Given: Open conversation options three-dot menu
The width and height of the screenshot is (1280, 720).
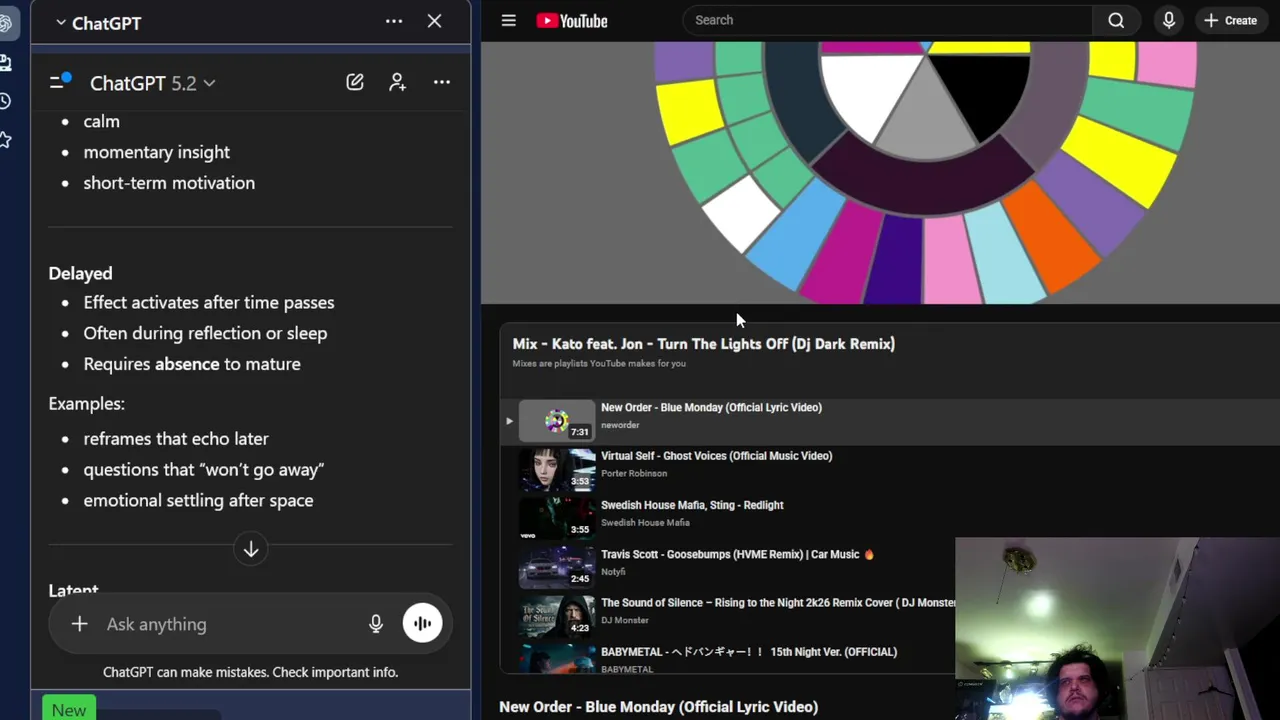Looking at the screenshot, I should (442, 82).
